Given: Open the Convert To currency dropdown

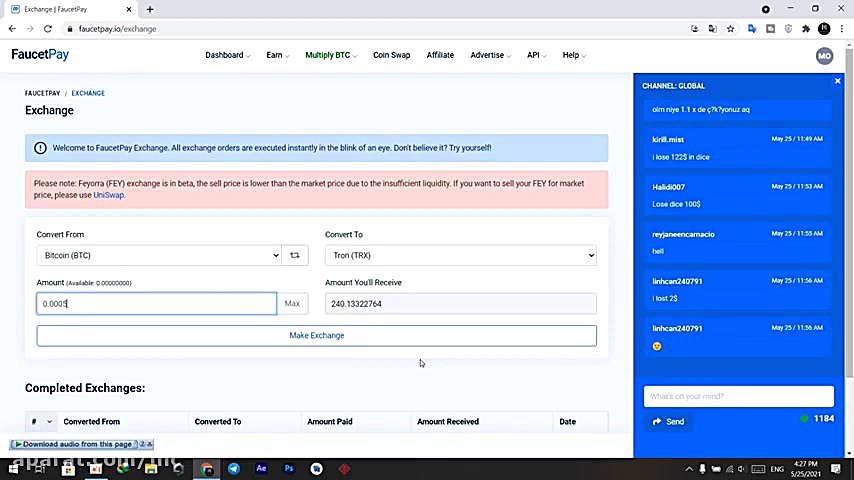Looking at the screenshot, I should click(461, 255).
